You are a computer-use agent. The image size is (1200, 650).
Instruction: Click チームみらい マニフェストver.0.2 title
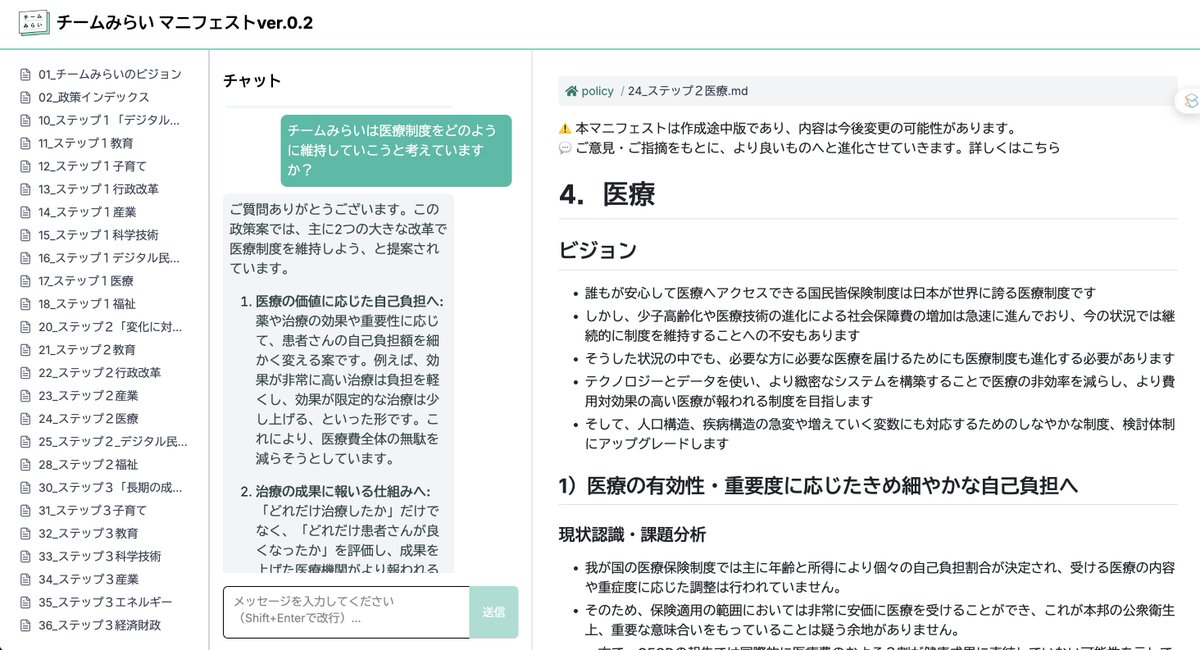[185, 23]
